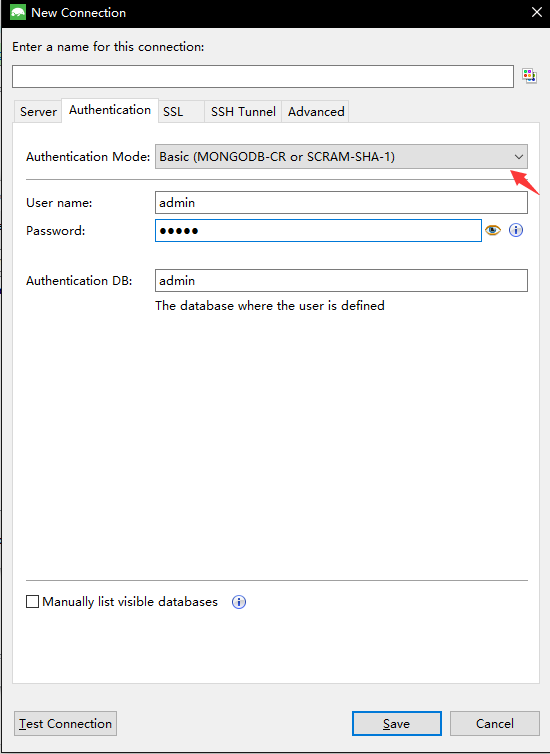Open the password info icon
Screen dimensions: 550x754
(516, 230)
